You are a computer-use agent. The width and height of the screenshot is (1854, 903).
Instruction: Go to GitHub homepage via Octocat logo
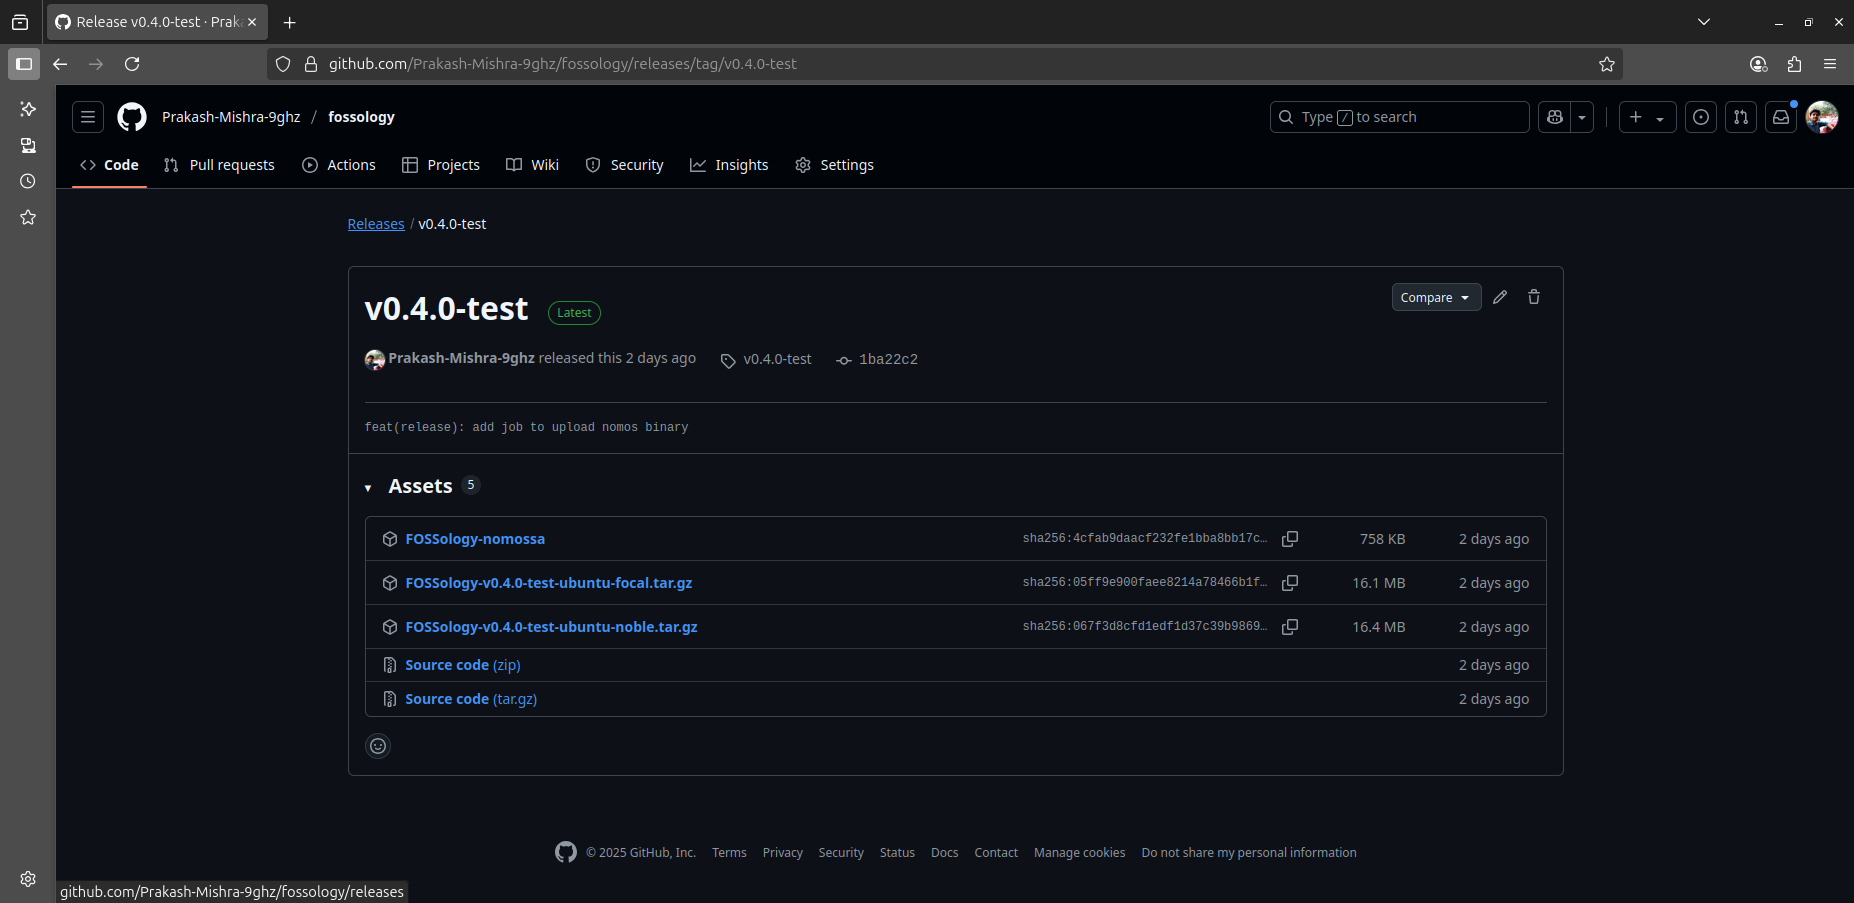point(132,117)
